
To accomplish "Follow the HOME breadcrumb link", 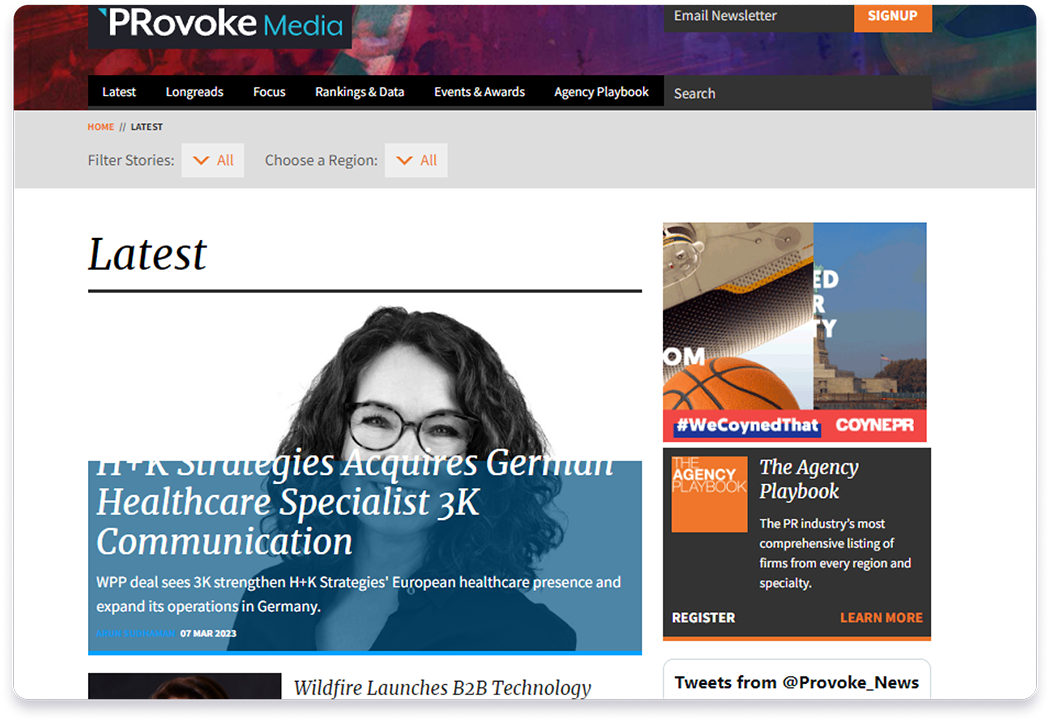I will (100, 127).
